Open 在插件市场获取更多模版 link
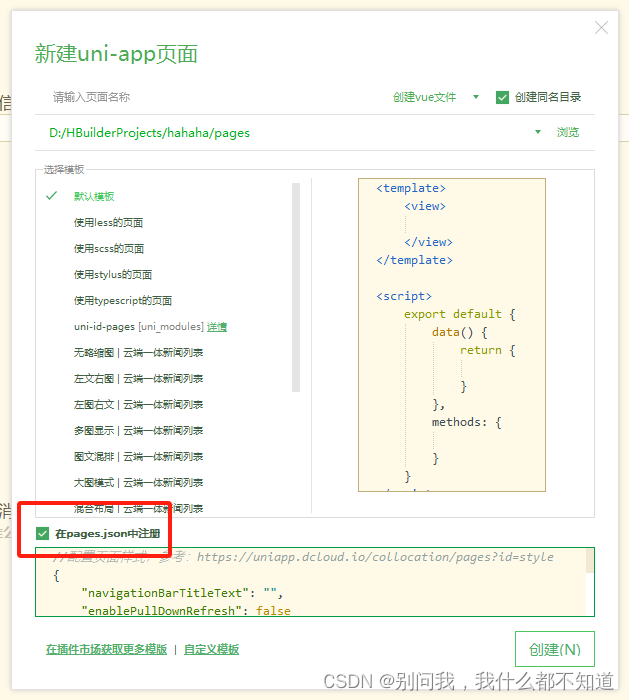The width and height of the screenshot is (629, 700). coord(106,649)
